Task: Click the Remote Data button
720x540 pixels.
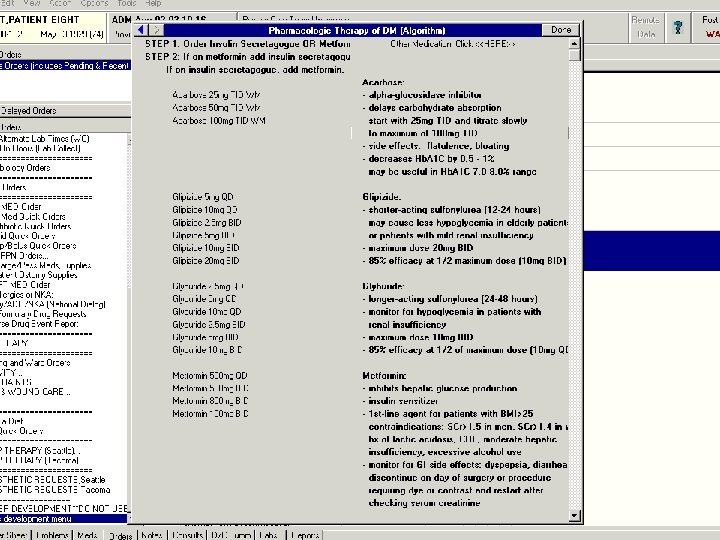Action: (x=646, y=28)
